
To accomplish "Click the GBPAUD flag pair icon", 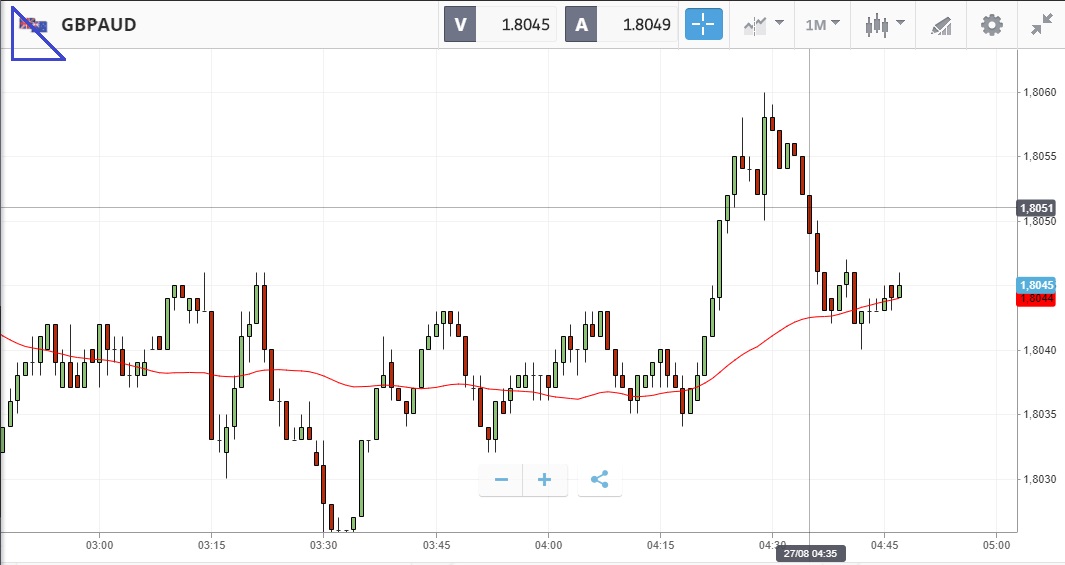I will (x=33, y=25).
